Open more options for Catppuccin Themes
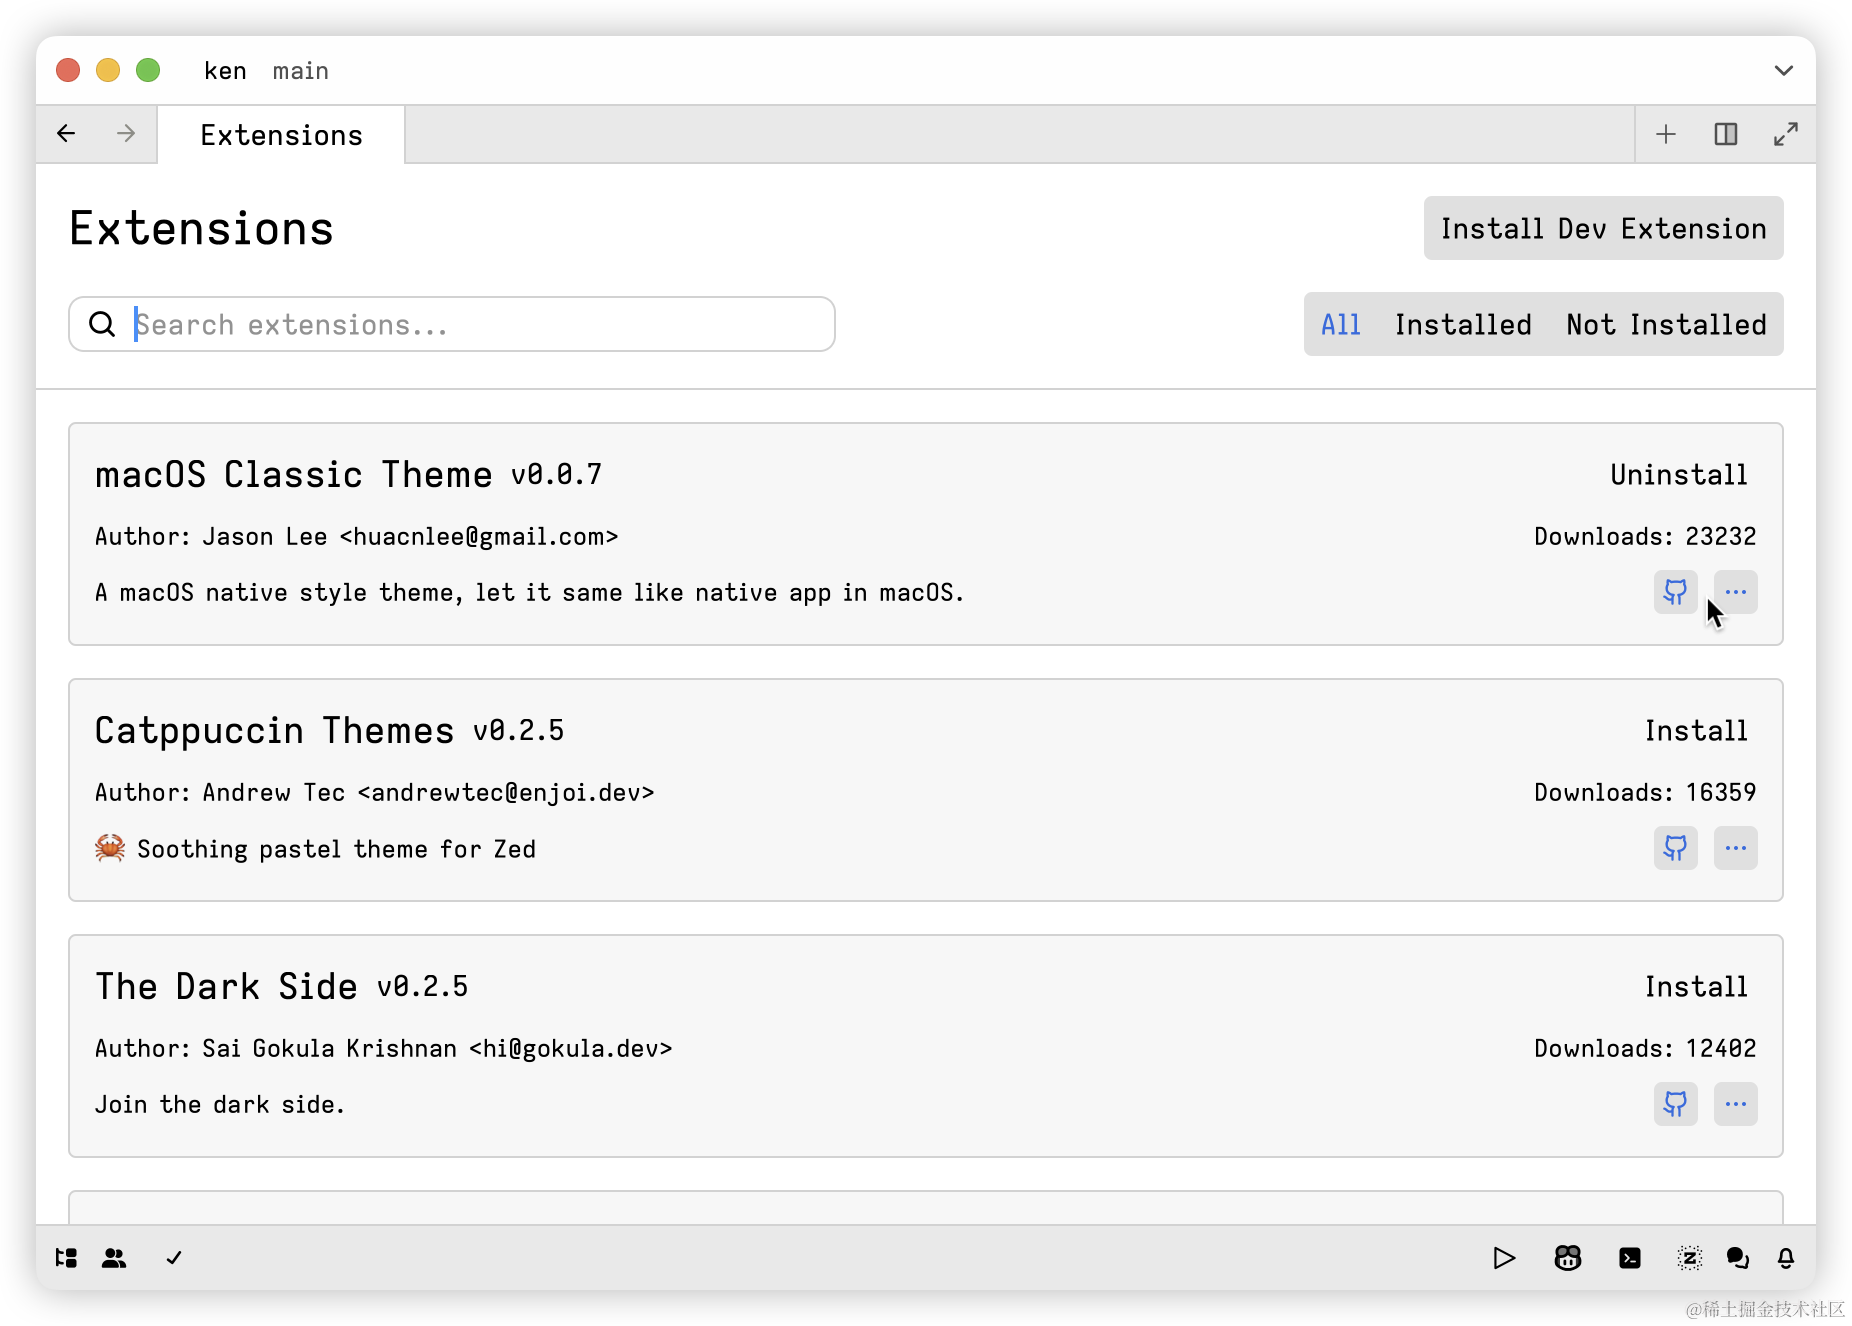This screenshot has height=1326, width=1852. click(x=1736, y=848)
